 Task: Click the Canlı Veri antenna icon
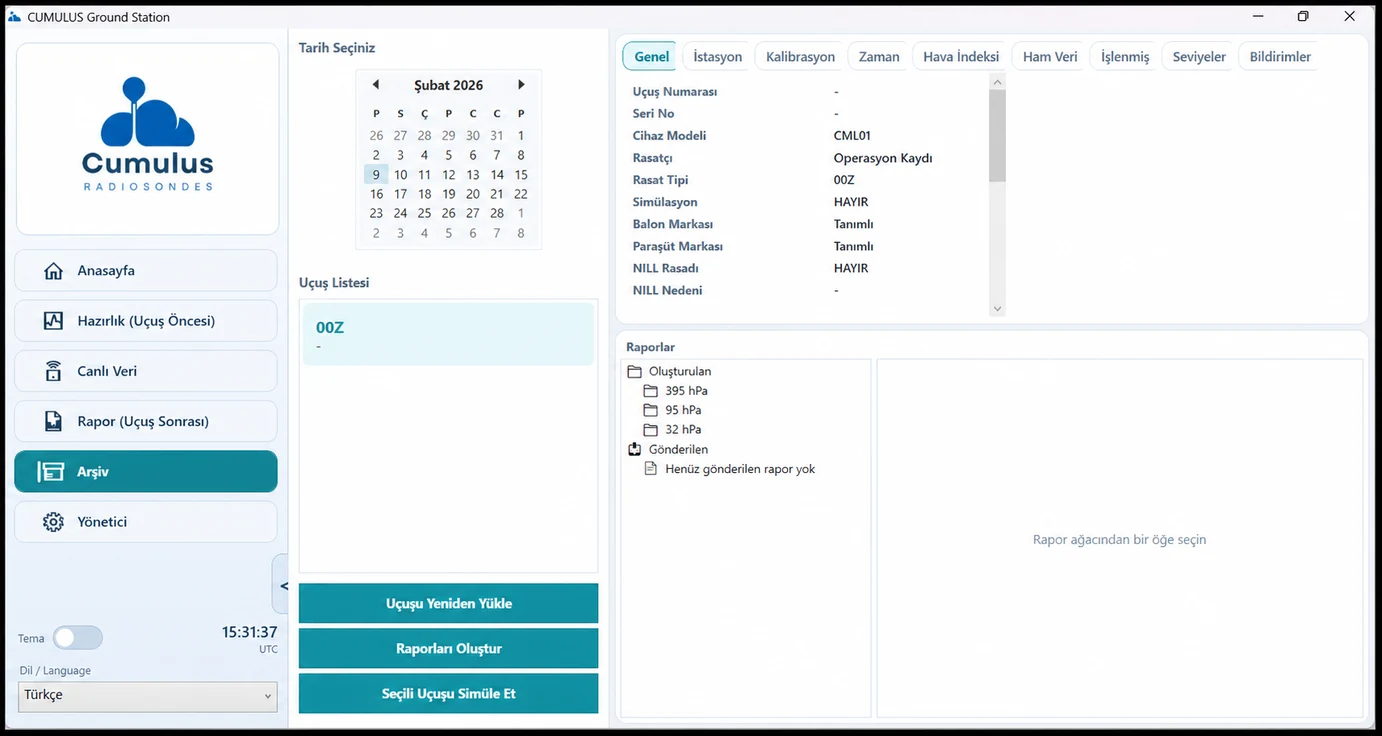pyautogui.click(x=54, y=371)
